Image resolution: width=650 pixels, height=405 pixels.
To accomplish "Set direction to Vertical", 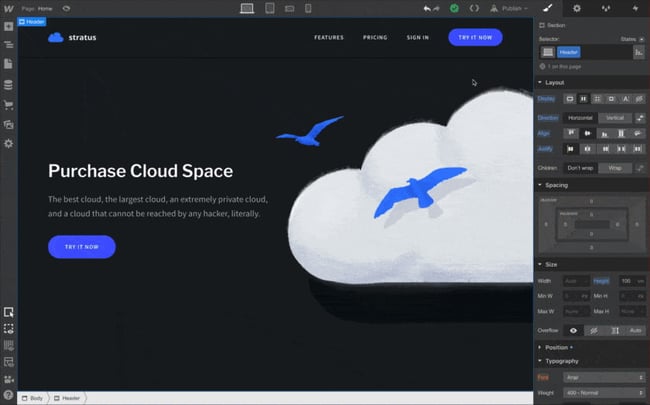I will (x=614, y=117).
